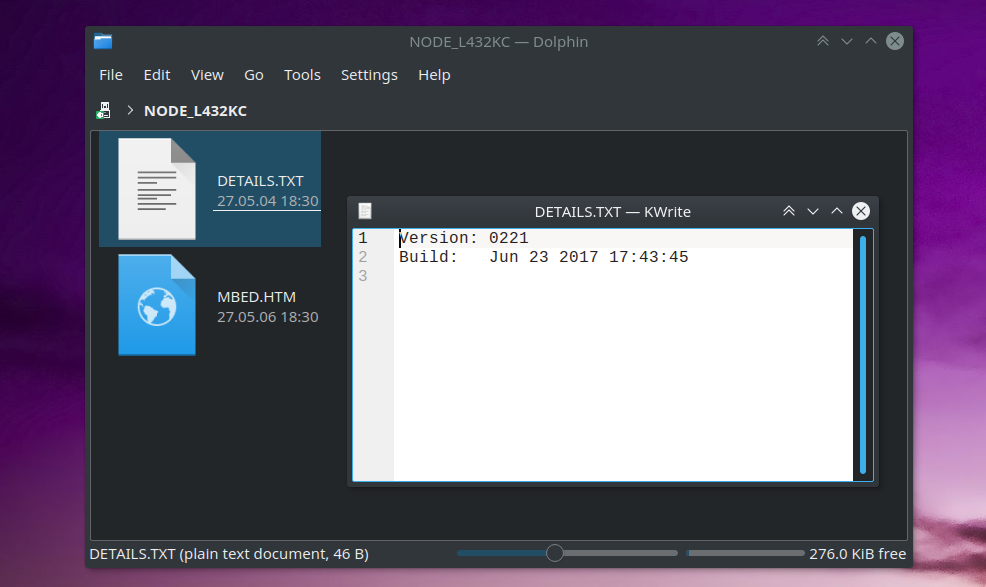
Task: Click line number 2 in the KWrite gutter
Action: [x=363, y=257]
